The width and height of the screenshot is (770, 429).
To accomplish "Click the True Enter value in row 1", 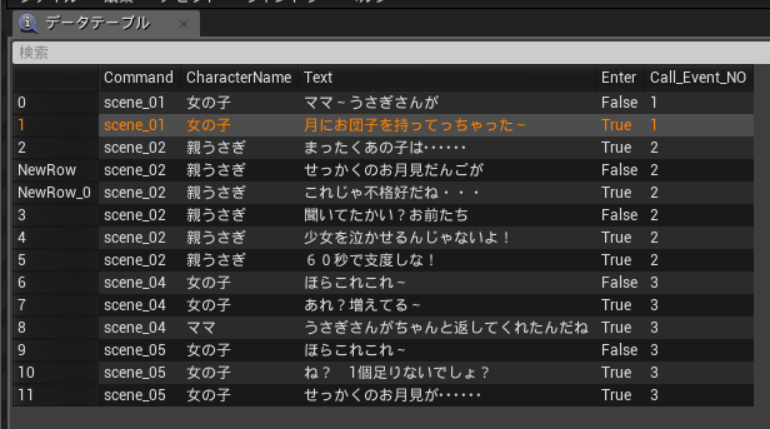I will 616,125.
